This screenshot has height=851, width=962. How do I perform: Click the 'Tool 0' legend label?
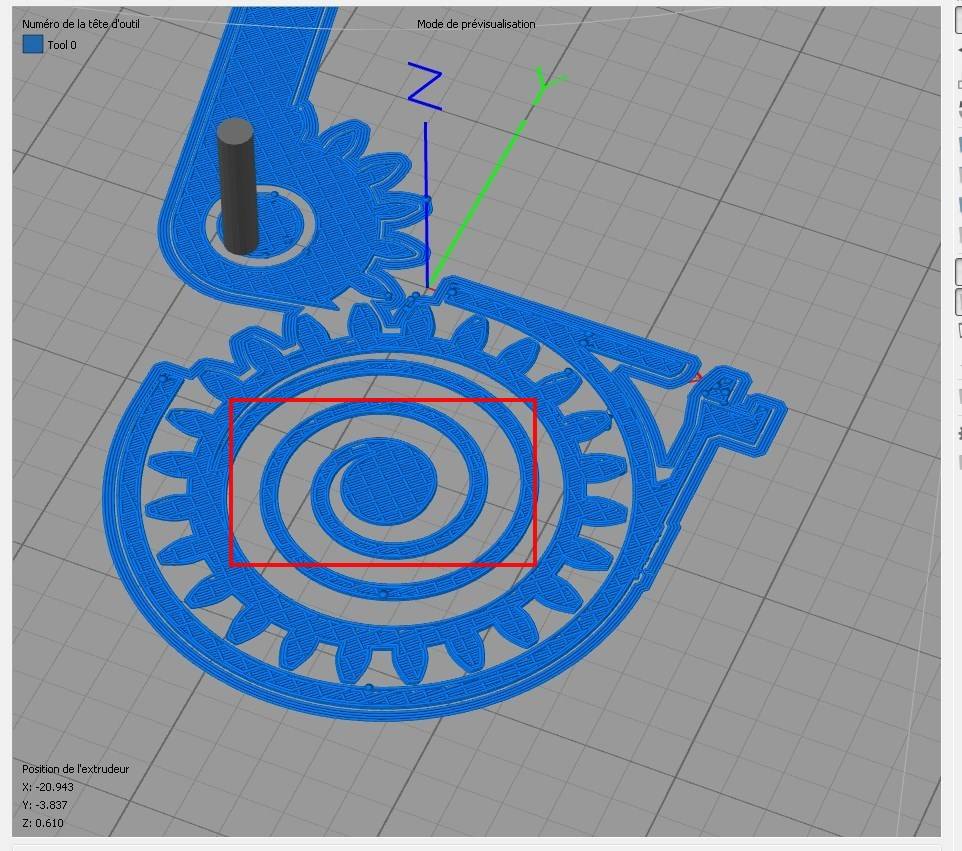click(62, 45)
